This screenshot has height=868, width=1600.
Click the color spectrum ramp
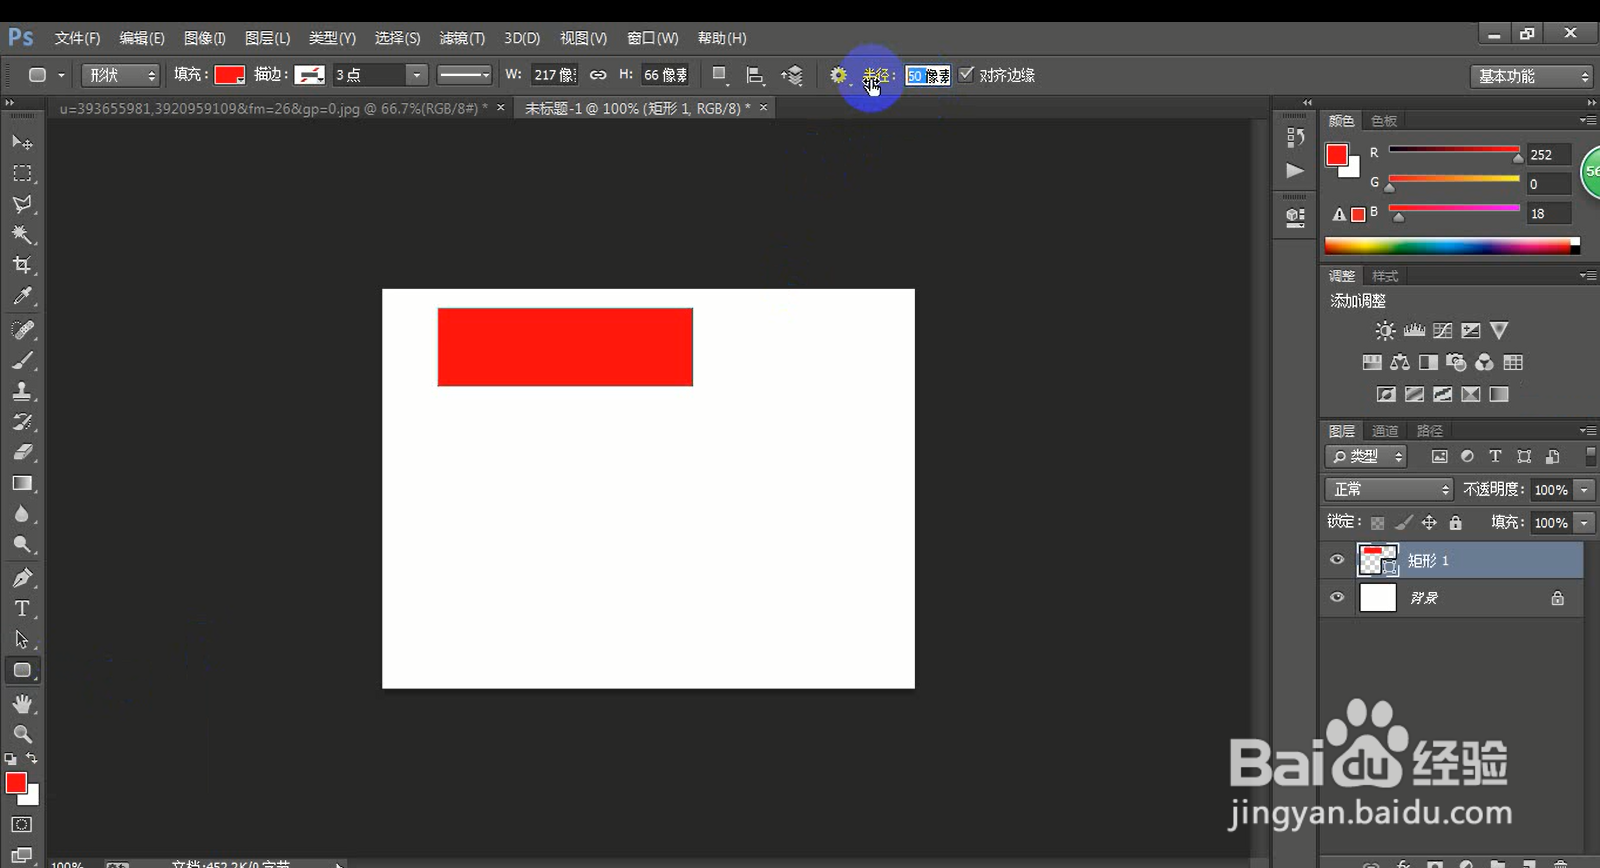pos(1452,246)
